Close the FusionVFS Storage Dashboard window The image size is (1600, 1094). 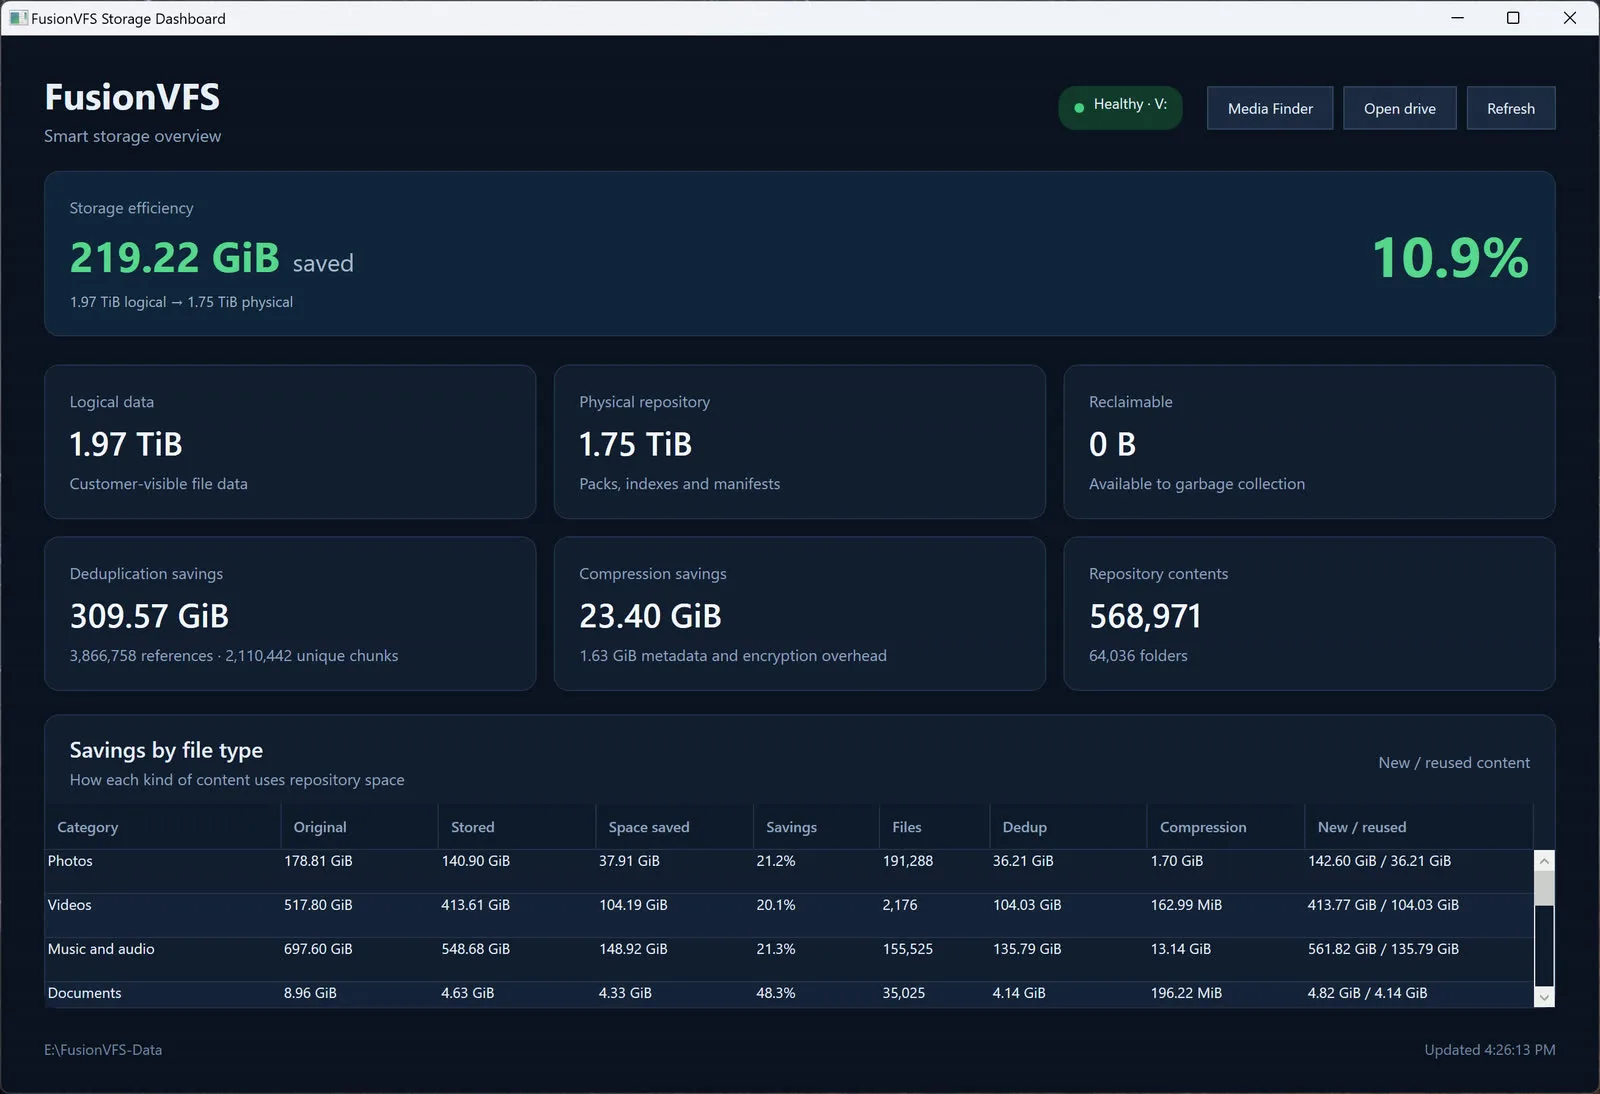pos(1570,18)
